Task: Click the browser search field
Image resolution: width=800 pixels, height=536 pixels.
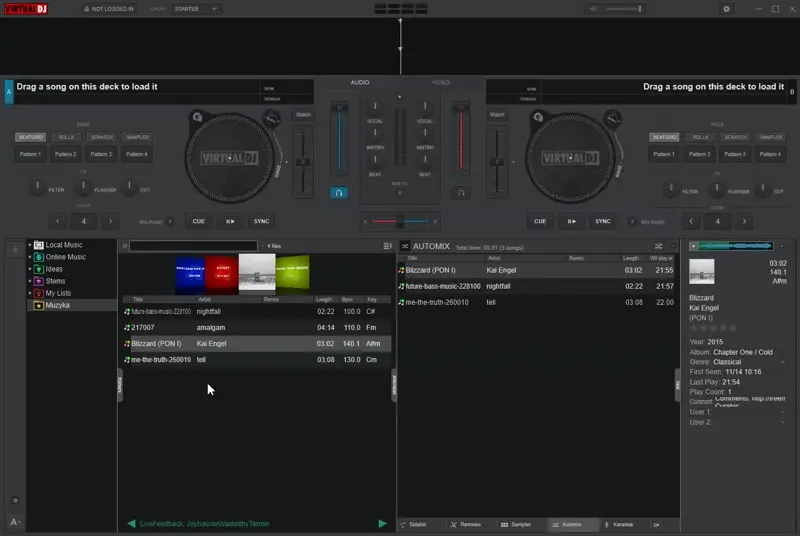Action: (x=193, y=246)
